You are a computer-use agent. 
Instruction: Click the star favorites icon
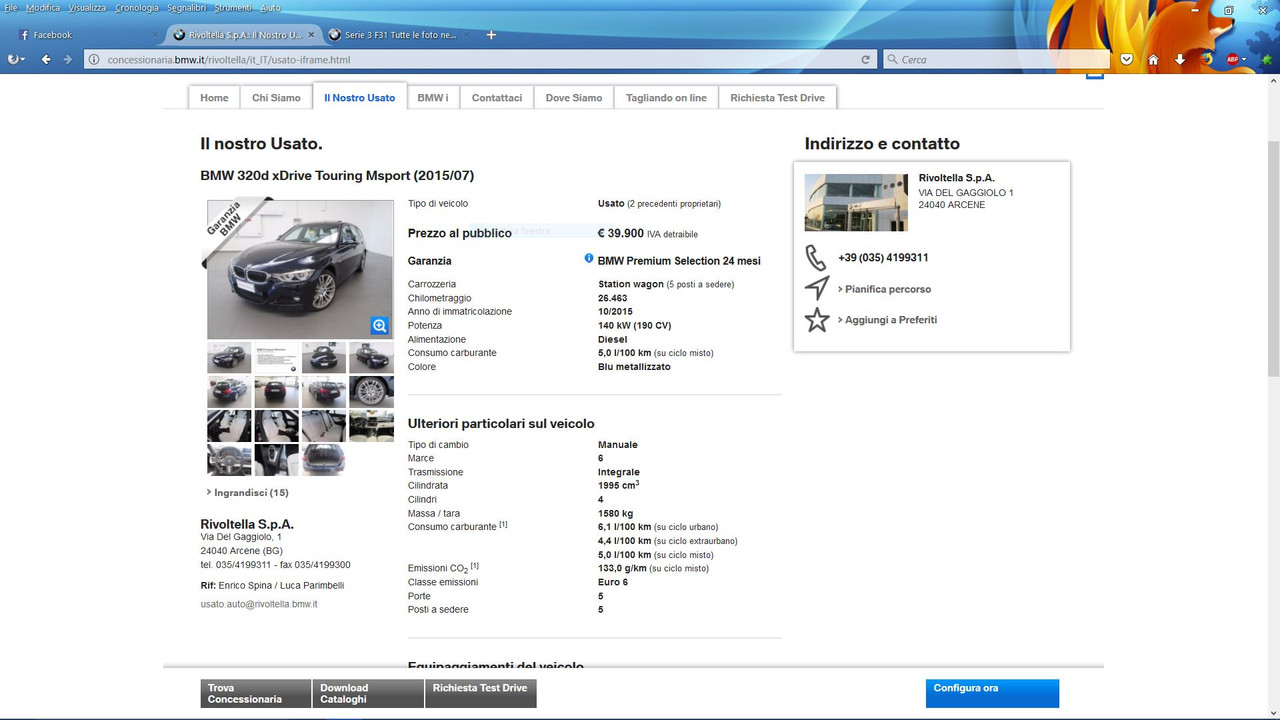click(x=817, y=320)
